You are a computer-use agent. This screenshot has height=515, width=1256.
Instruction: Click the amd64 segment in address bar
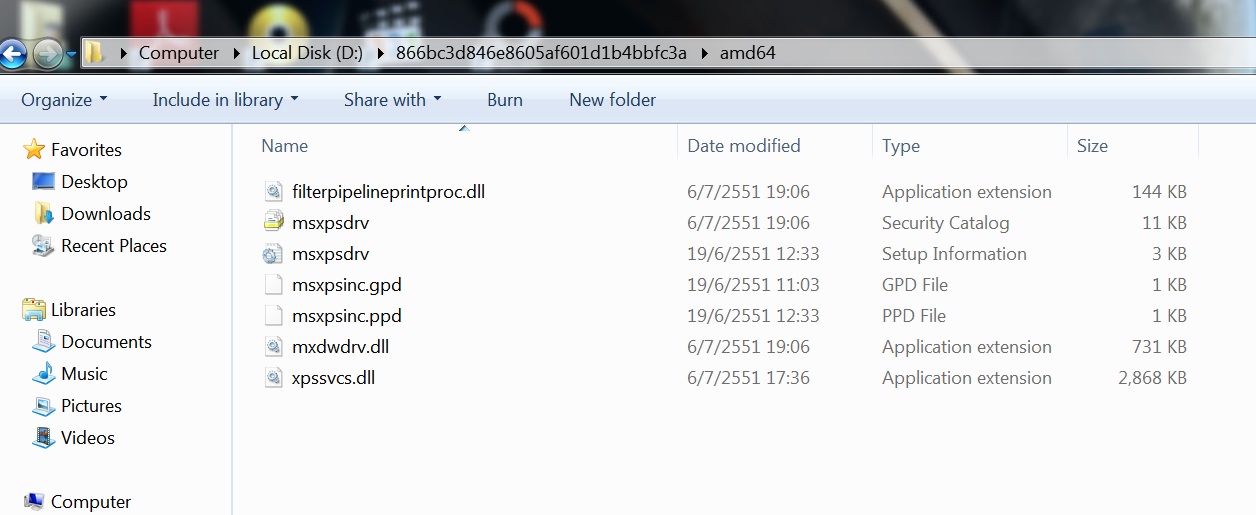pos(747,53)
